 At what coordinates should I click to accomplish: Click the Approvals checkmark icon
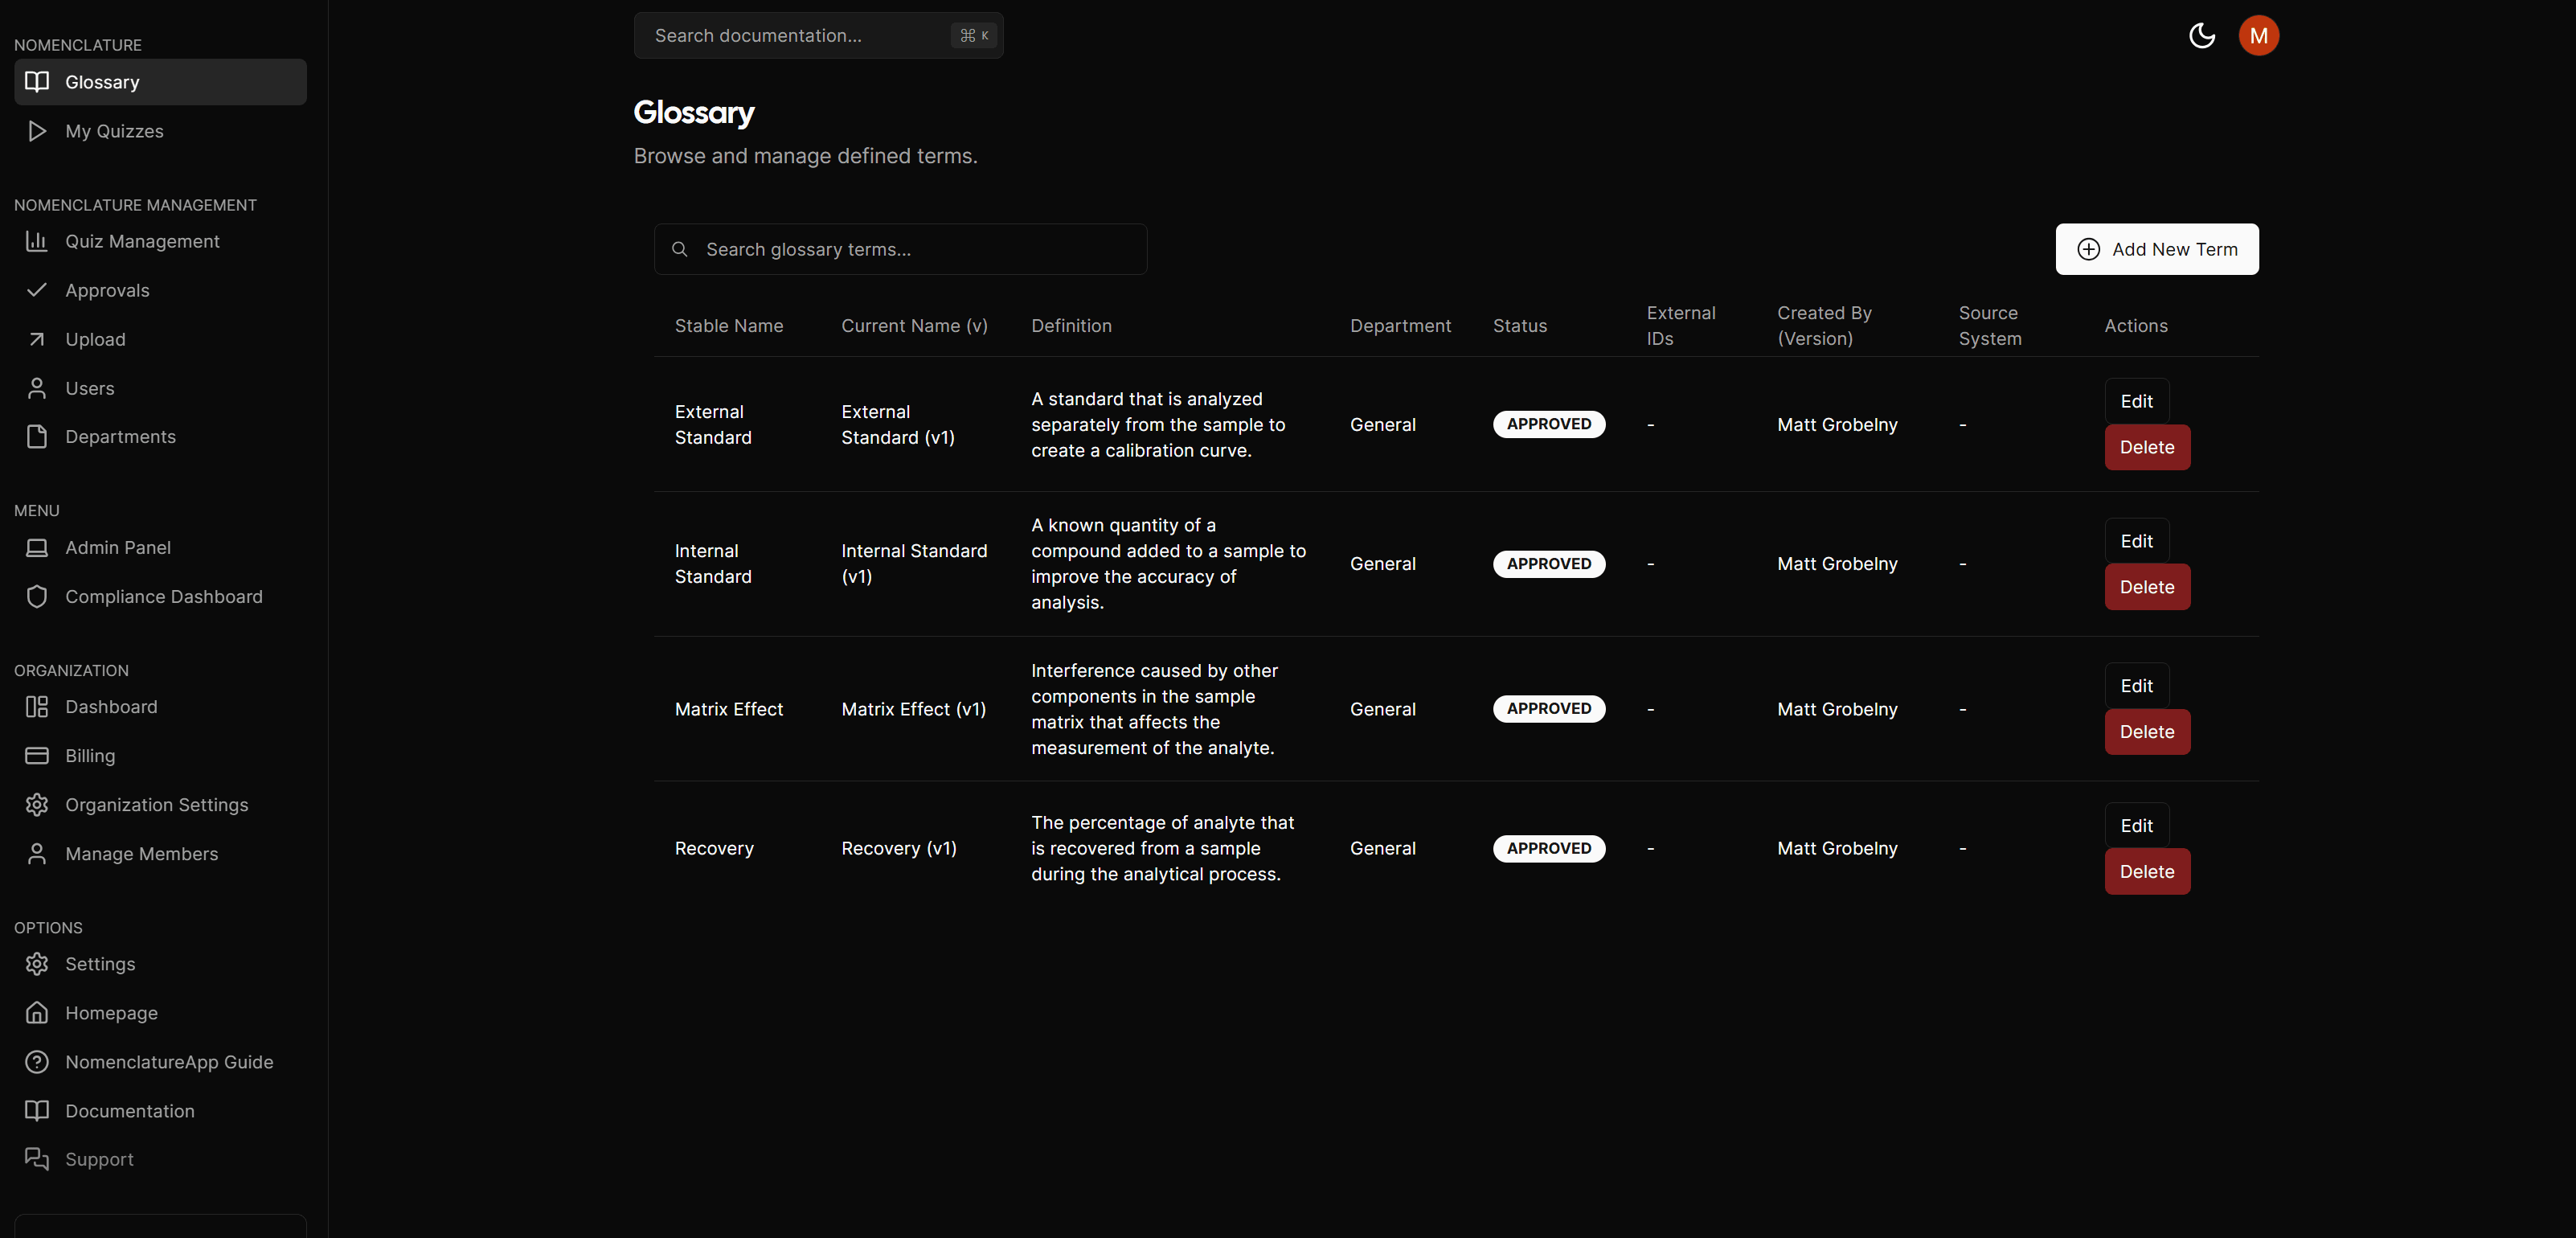(37, 290)
